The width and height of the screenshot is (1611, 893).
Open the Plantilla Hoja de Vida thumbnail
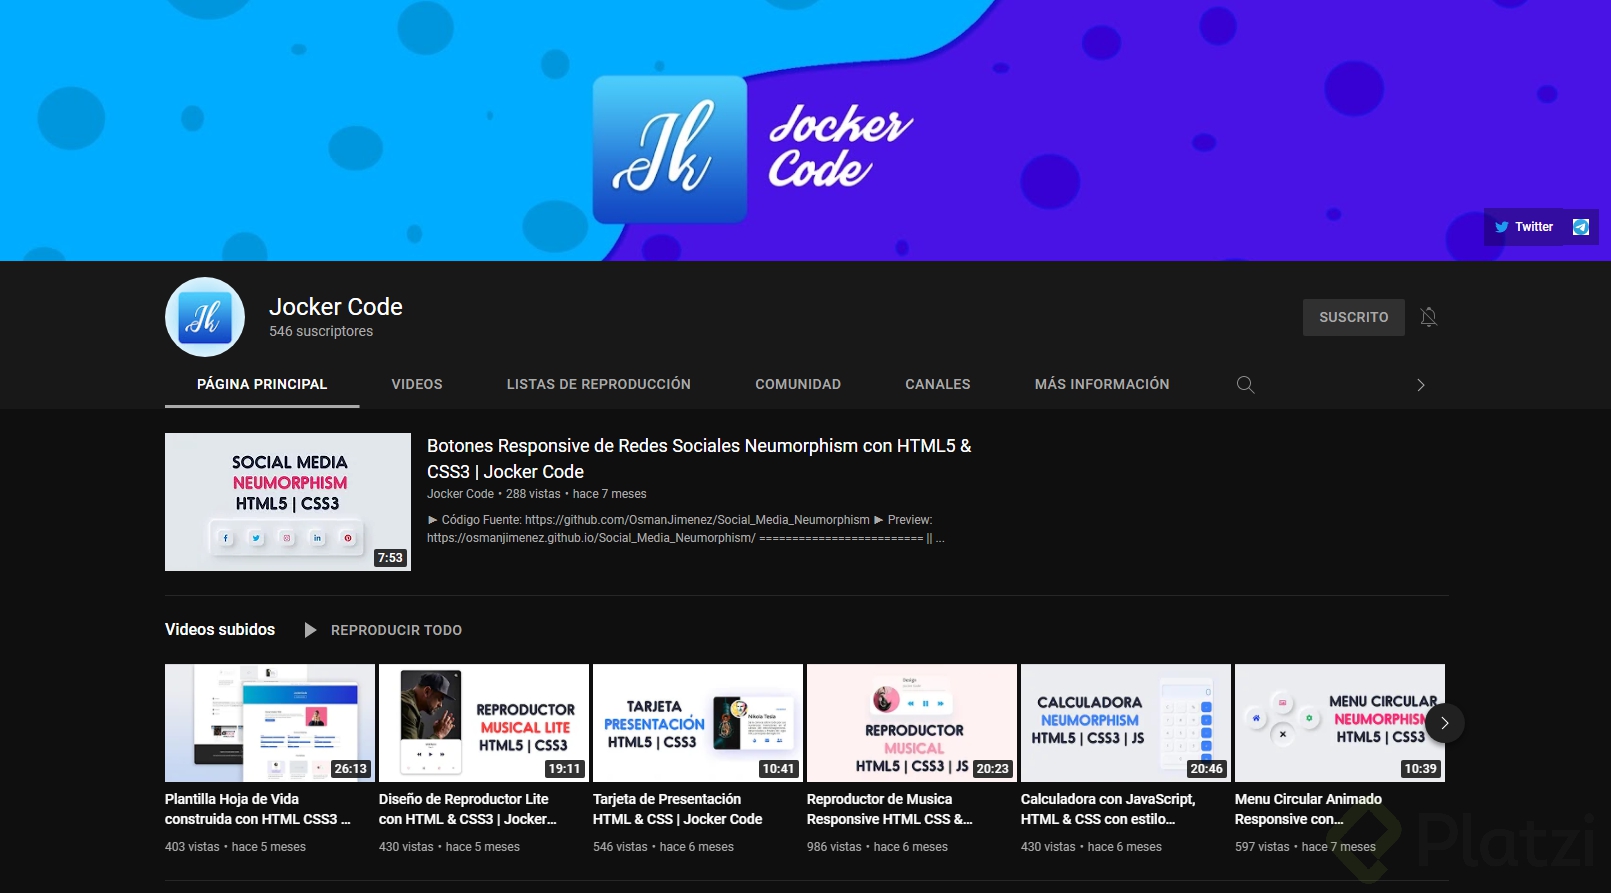270,723
